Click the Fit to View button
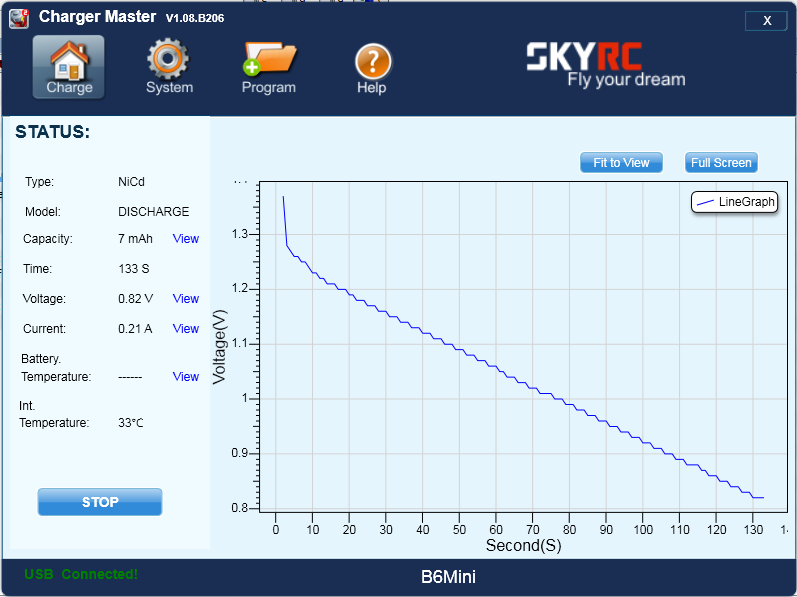The image size is (797, 597). coord(621,163)
